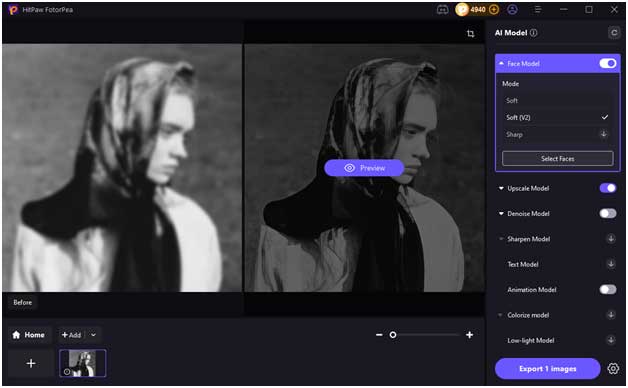Image resolution: width=628 pixels, height=388 pixels.
Task: Expand the Upscale Model options
Action: click(x=501, y=188)
